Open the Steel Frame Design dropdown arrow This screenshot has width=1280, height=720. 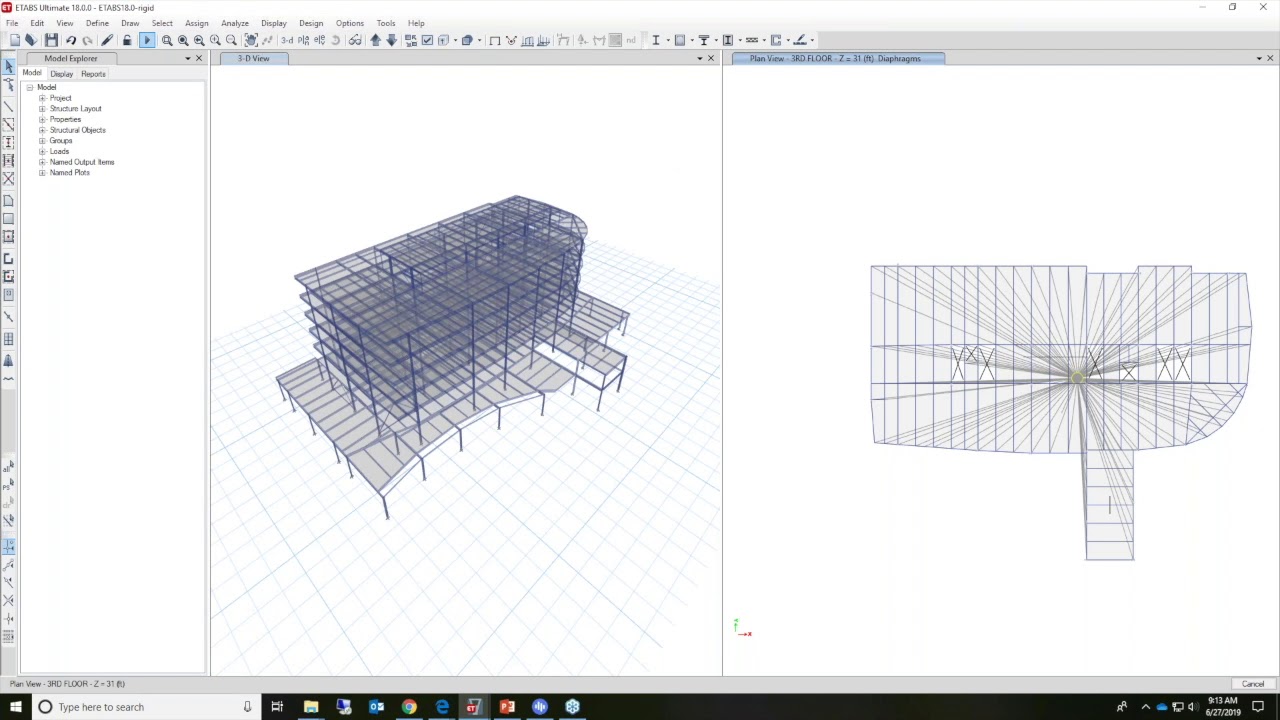(667, 40)
